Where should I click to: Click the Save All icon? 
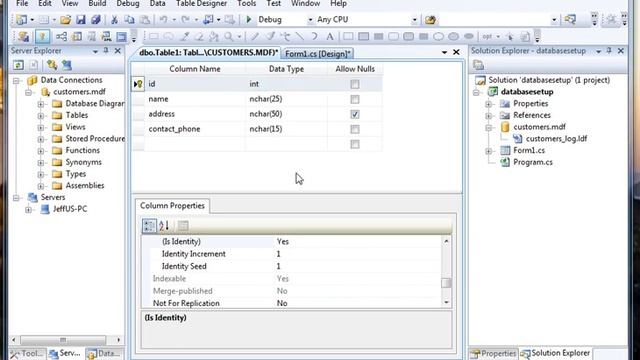[x=96, y=20]
